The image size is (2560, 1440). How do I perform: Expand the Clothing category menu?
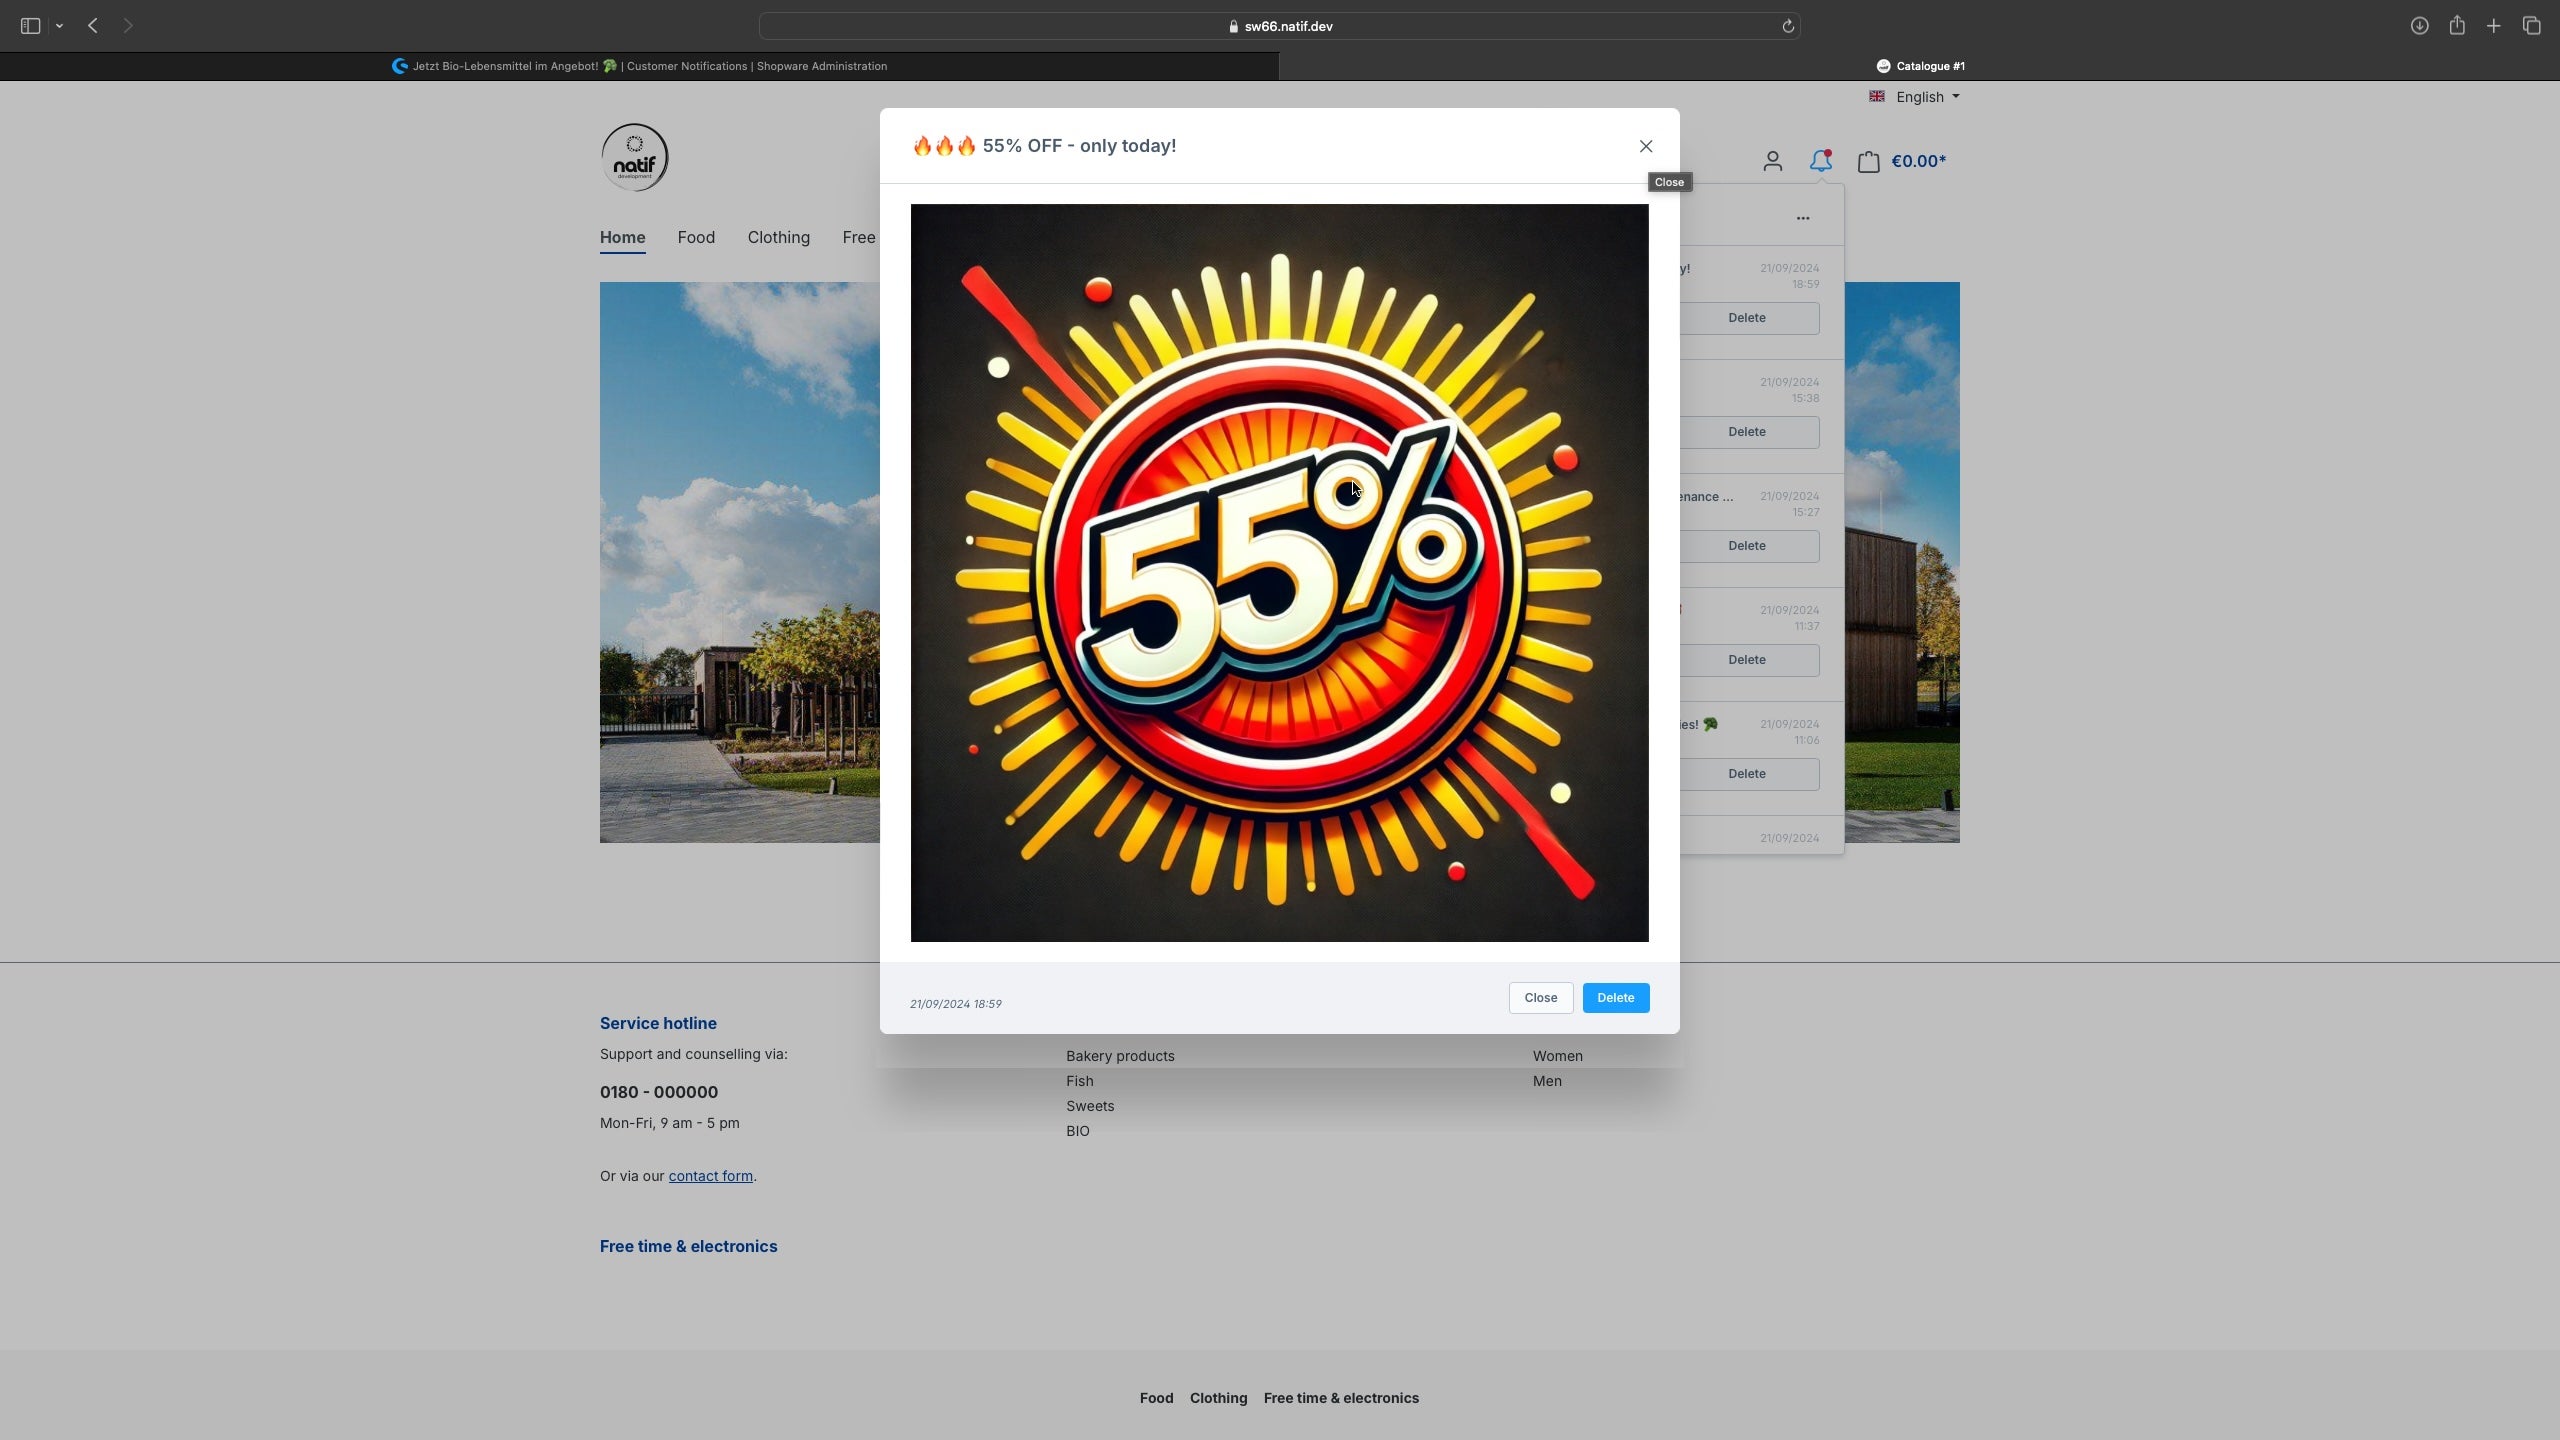click(777, 237)
